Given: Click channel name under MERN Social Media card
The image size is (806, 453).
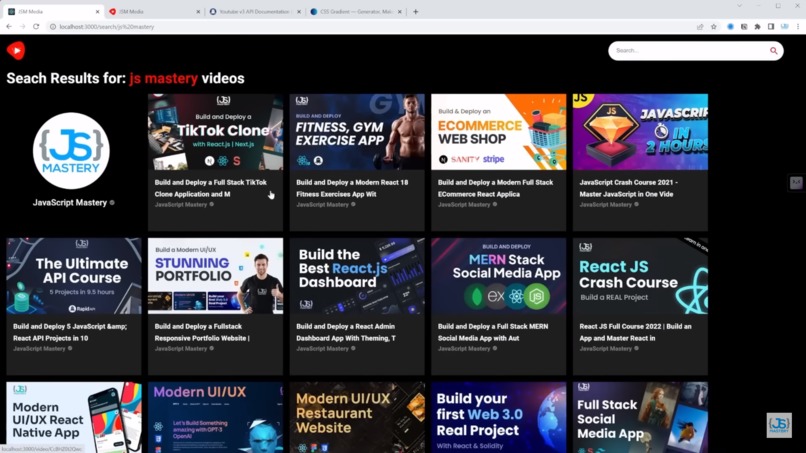Looking at the screenshot, I should (x=464, y=349).
